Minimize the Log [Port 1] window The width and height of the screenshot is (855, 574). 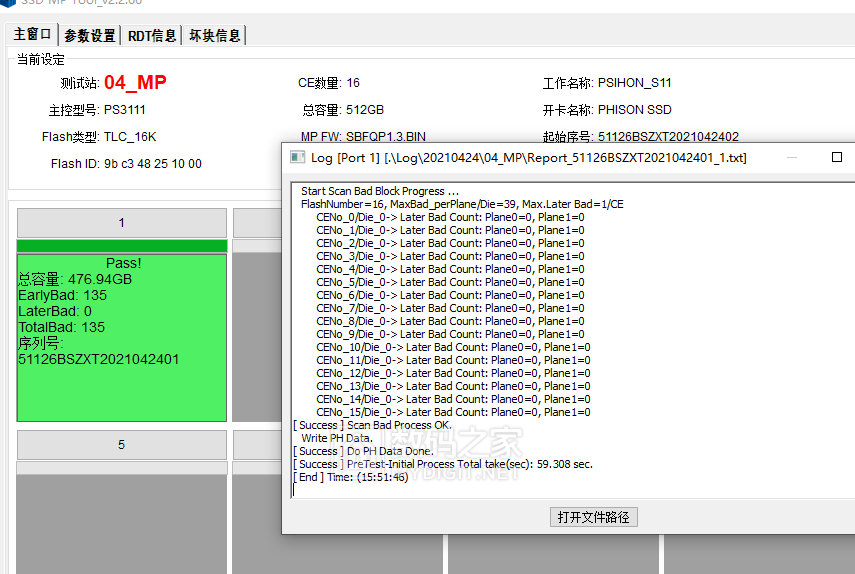(791, 158)
